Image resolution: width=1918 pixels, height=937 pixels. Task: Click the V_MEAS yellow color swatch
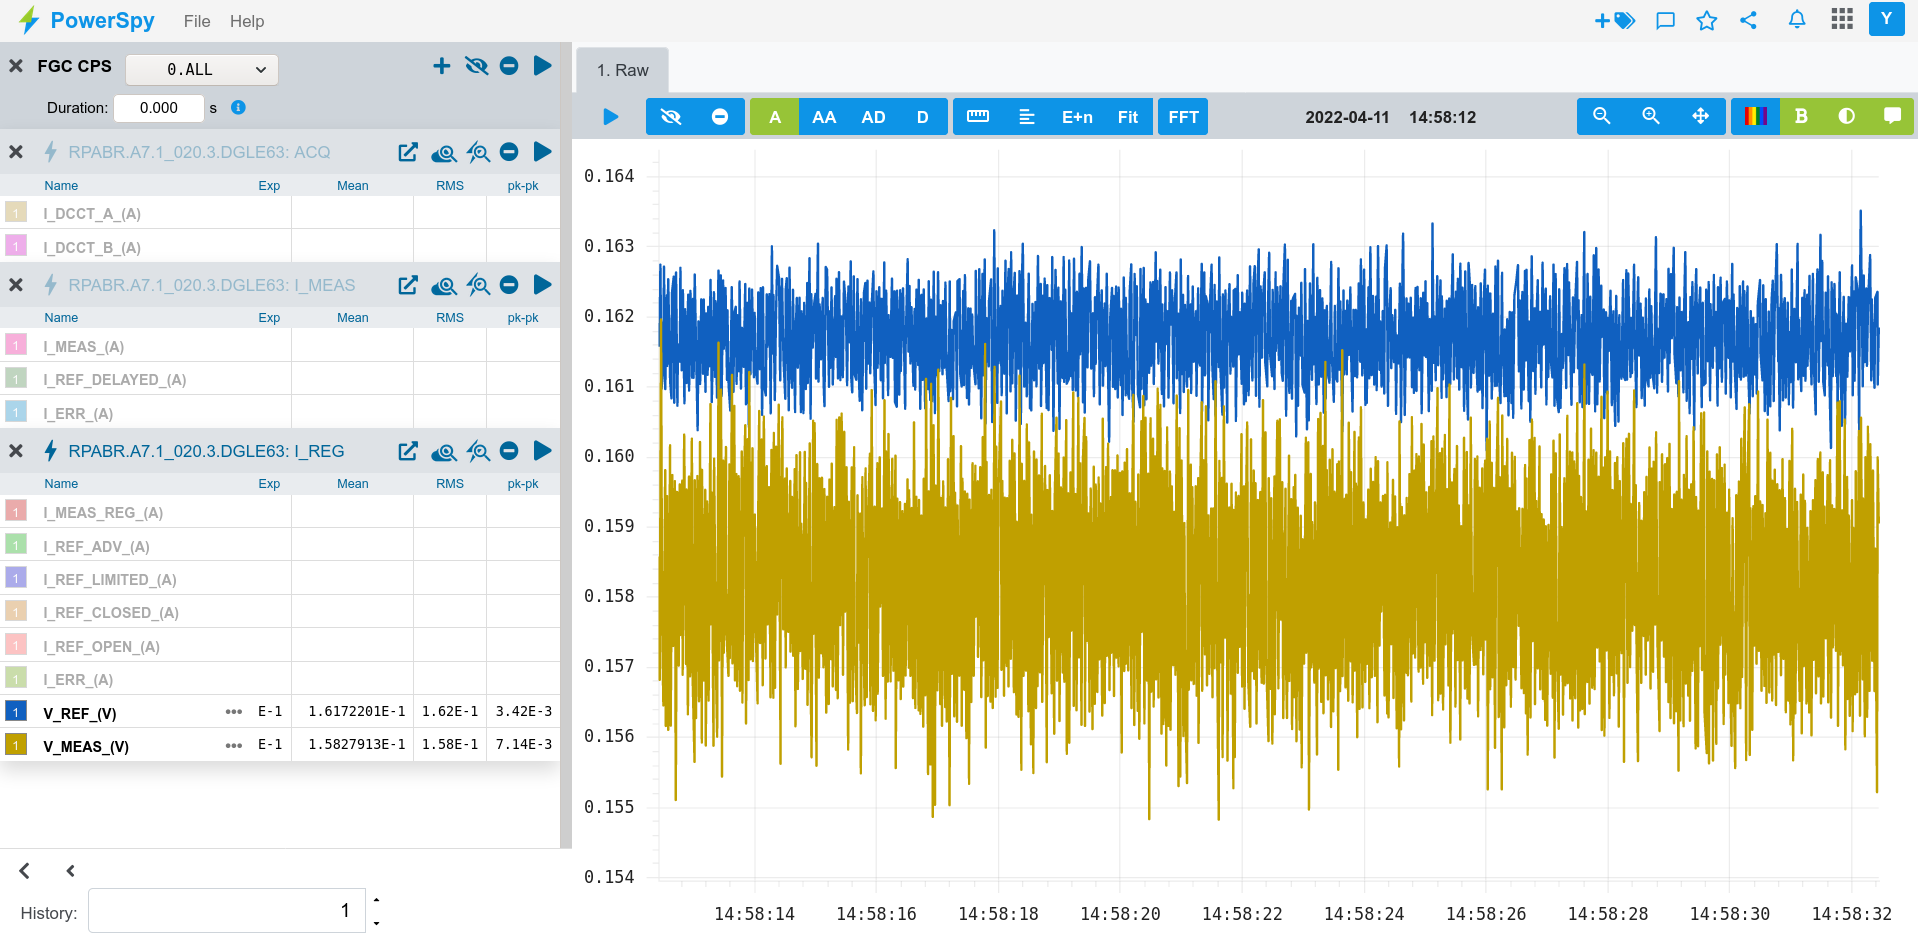(x=16, y=744)
